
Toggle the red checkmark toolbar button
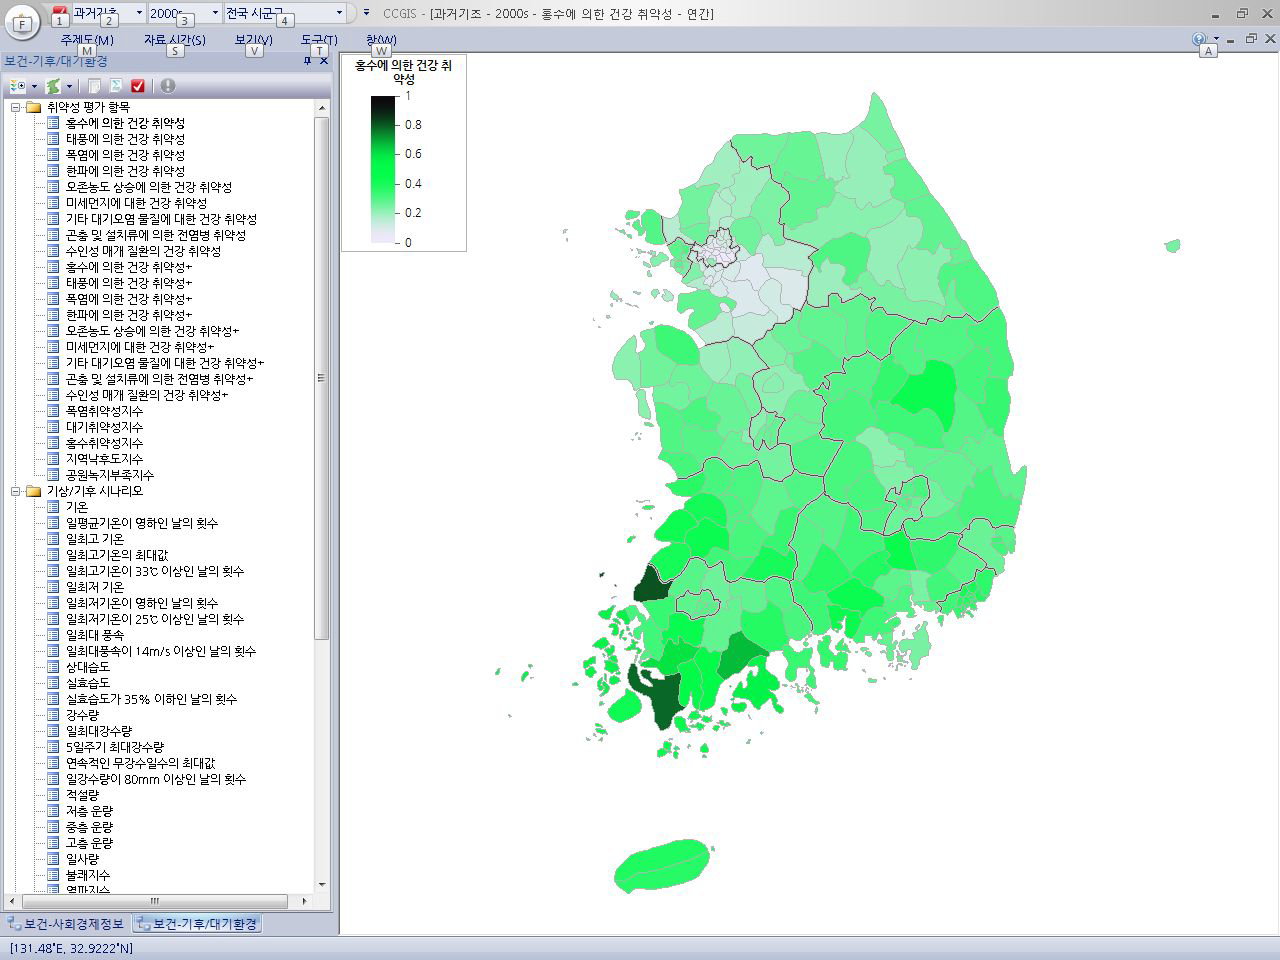138,86
